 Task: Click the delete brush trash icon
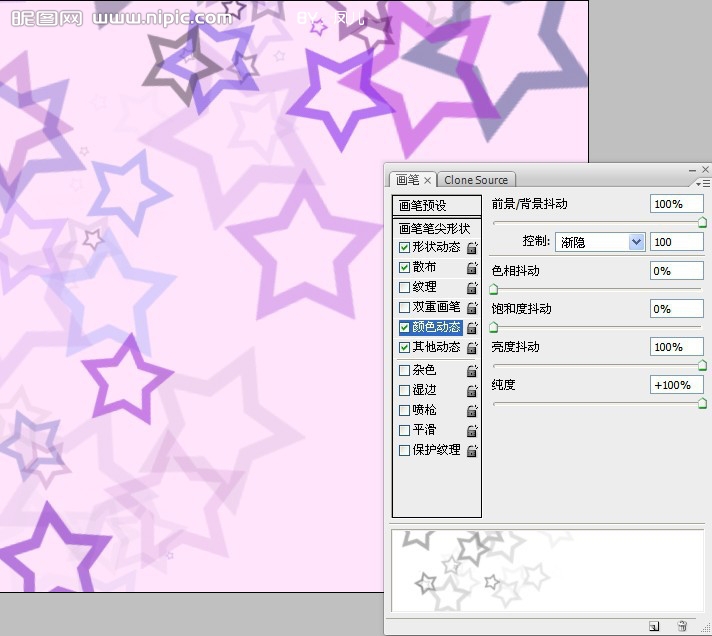pos(682,626)
